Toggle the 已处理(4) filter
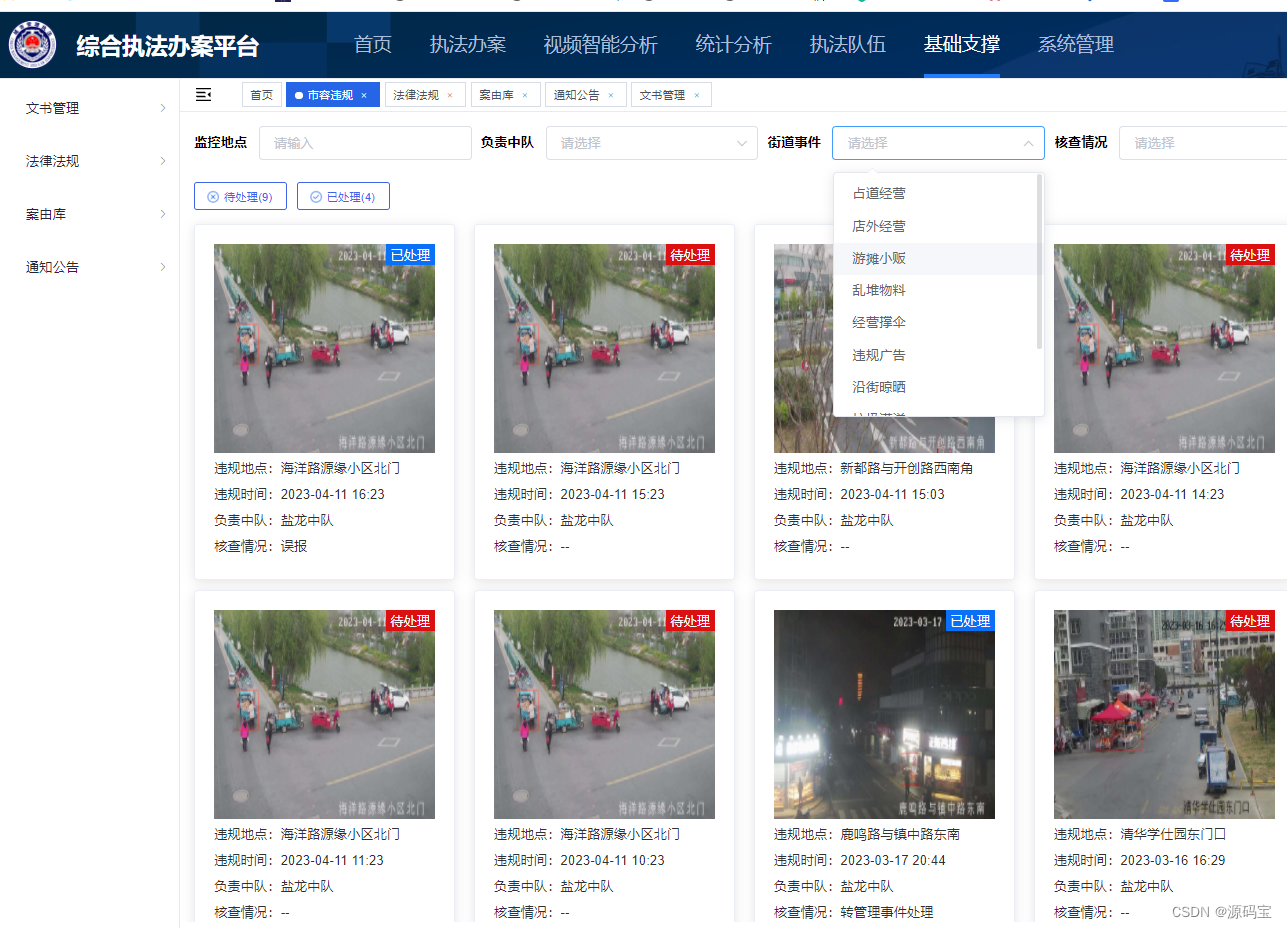The width and height of the screenshot is (1287, 928). coord(343,196)
